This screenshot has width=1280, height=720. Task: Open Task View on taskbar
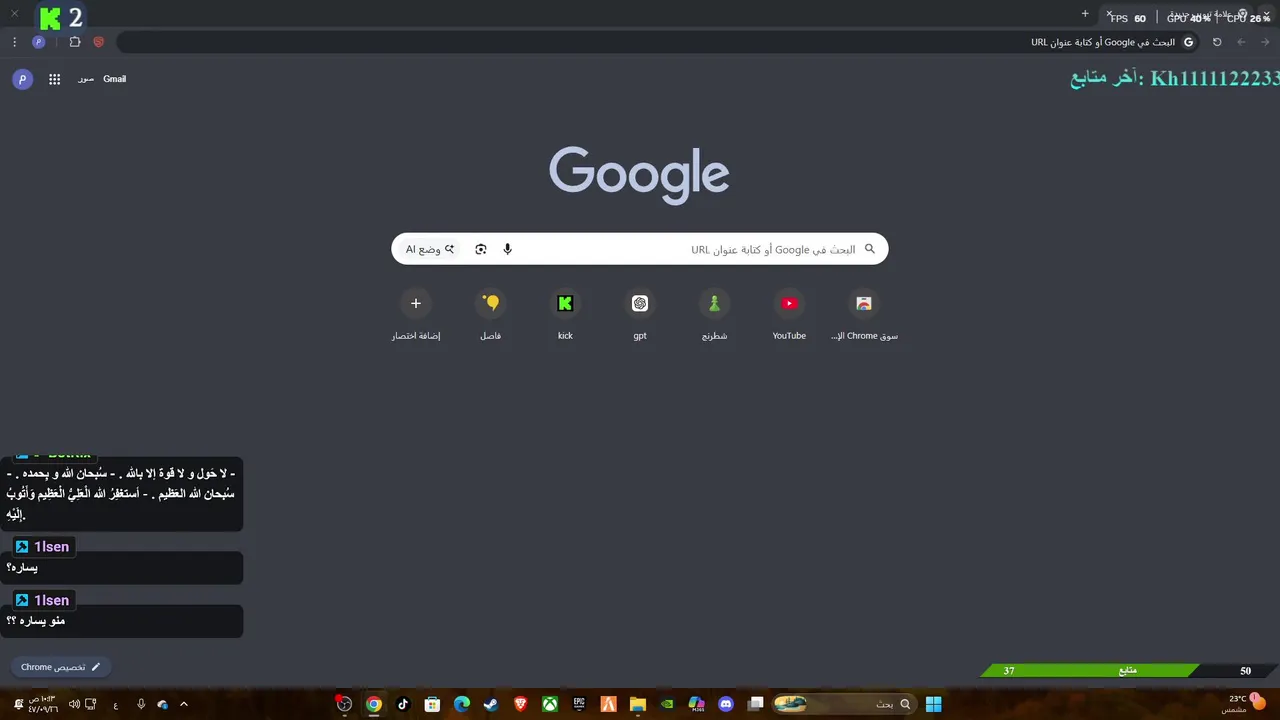tap(756, 704)
